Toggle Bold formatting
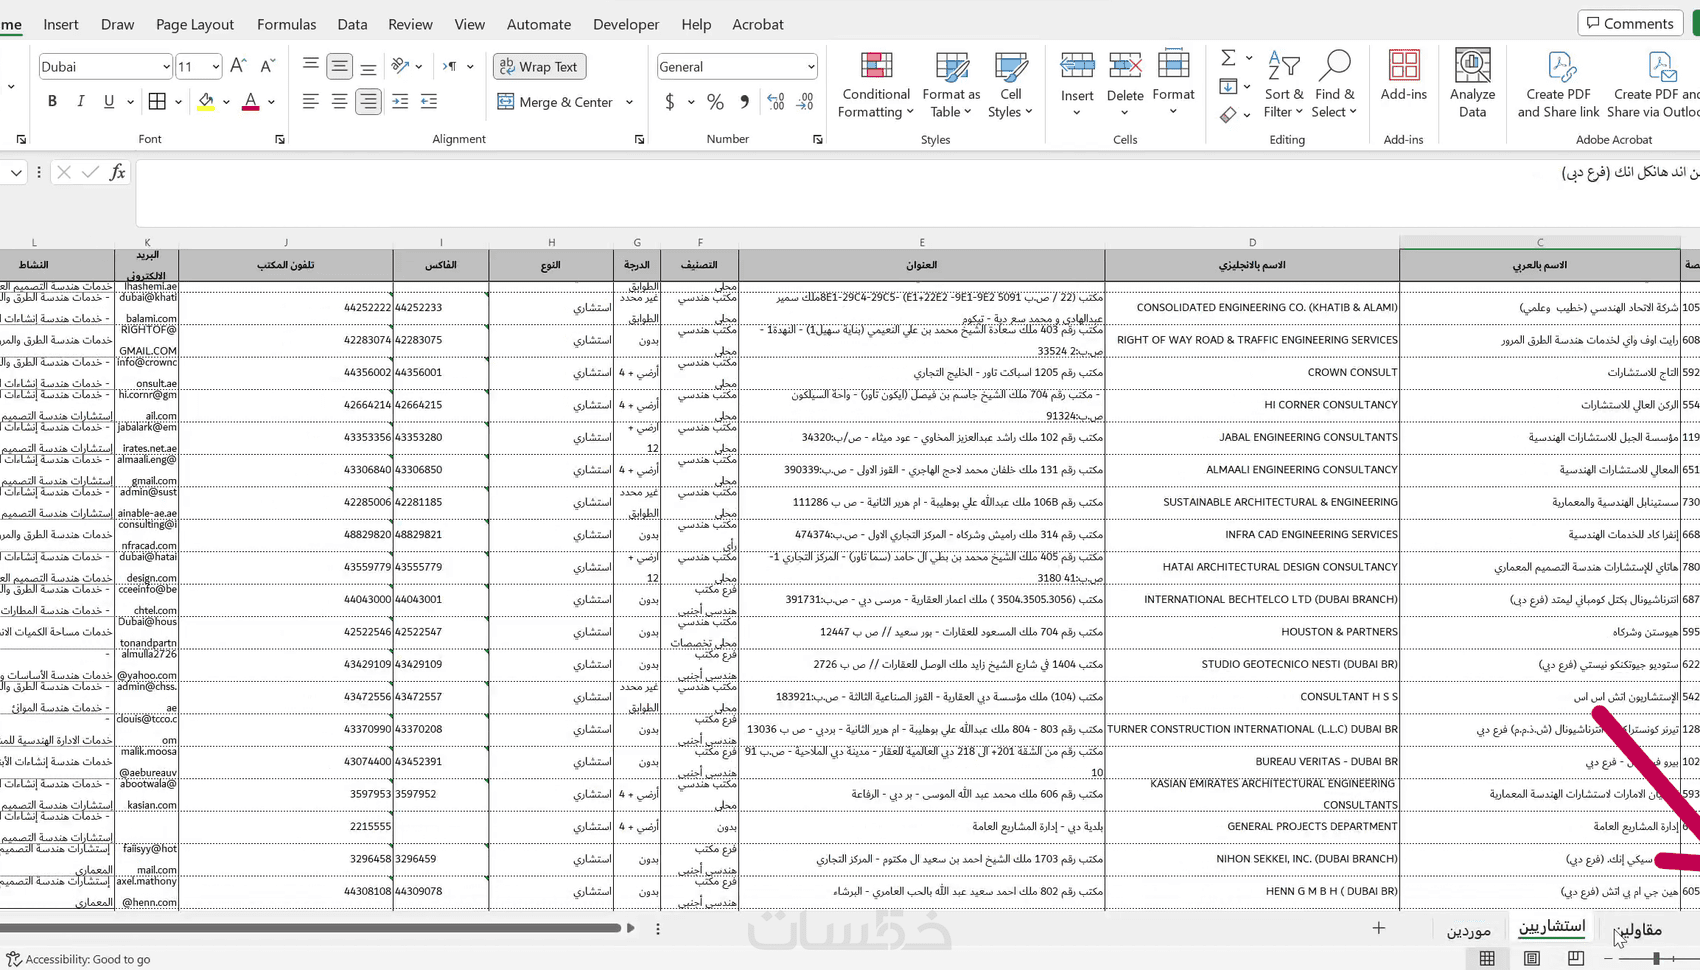The image size is (1700, 970). point(52,101)
